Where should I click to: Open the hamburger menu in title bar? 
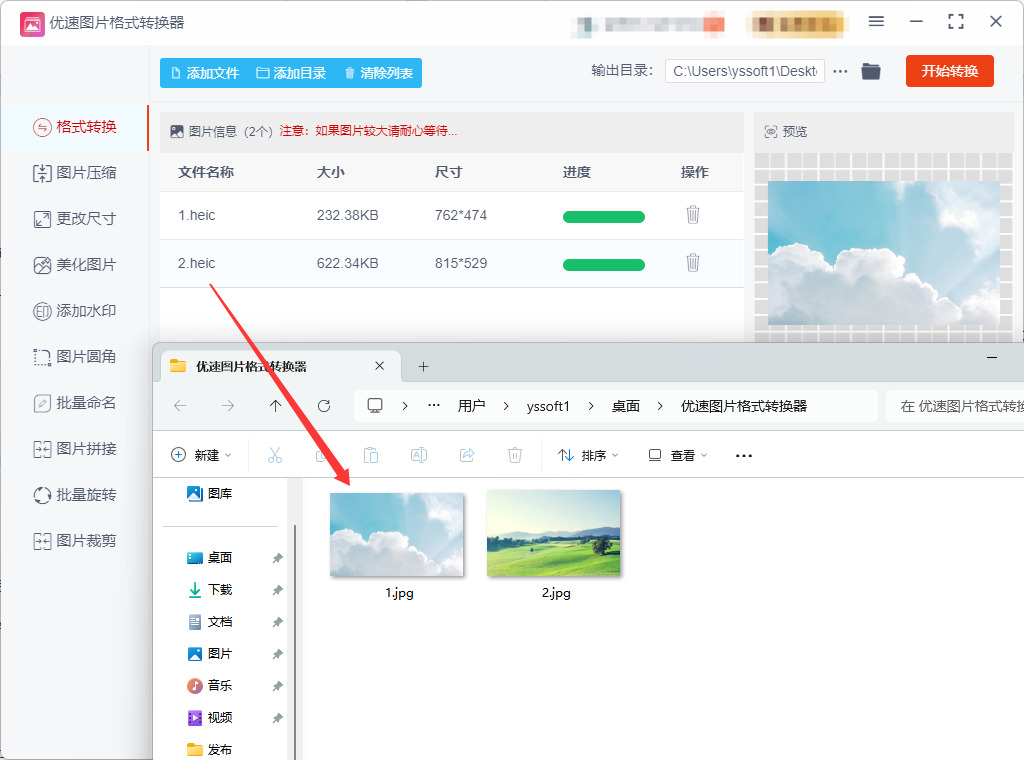tap(876, 22)
